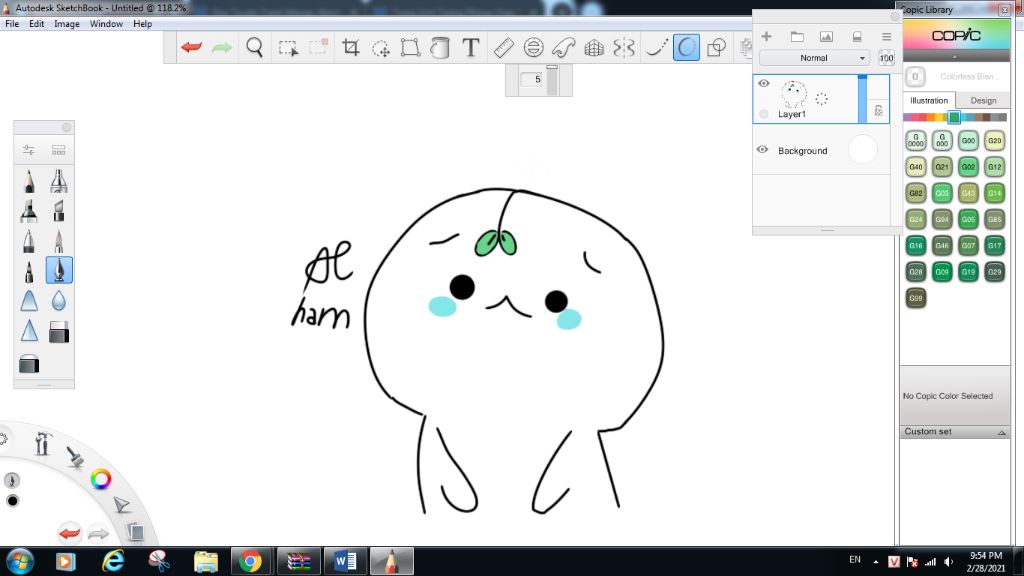Open Google Chrome from taskbar
The height and width of the screenshot is (576, 1024).
pyautogui.click(x=249, y=562)
